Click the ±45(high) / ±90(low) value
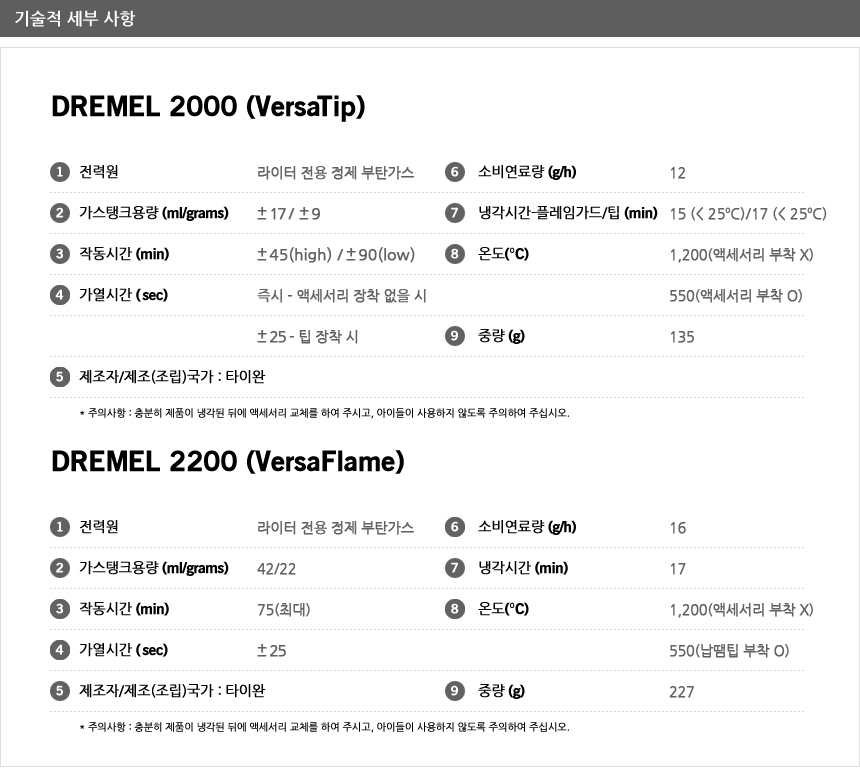 (x=336, y=254)
